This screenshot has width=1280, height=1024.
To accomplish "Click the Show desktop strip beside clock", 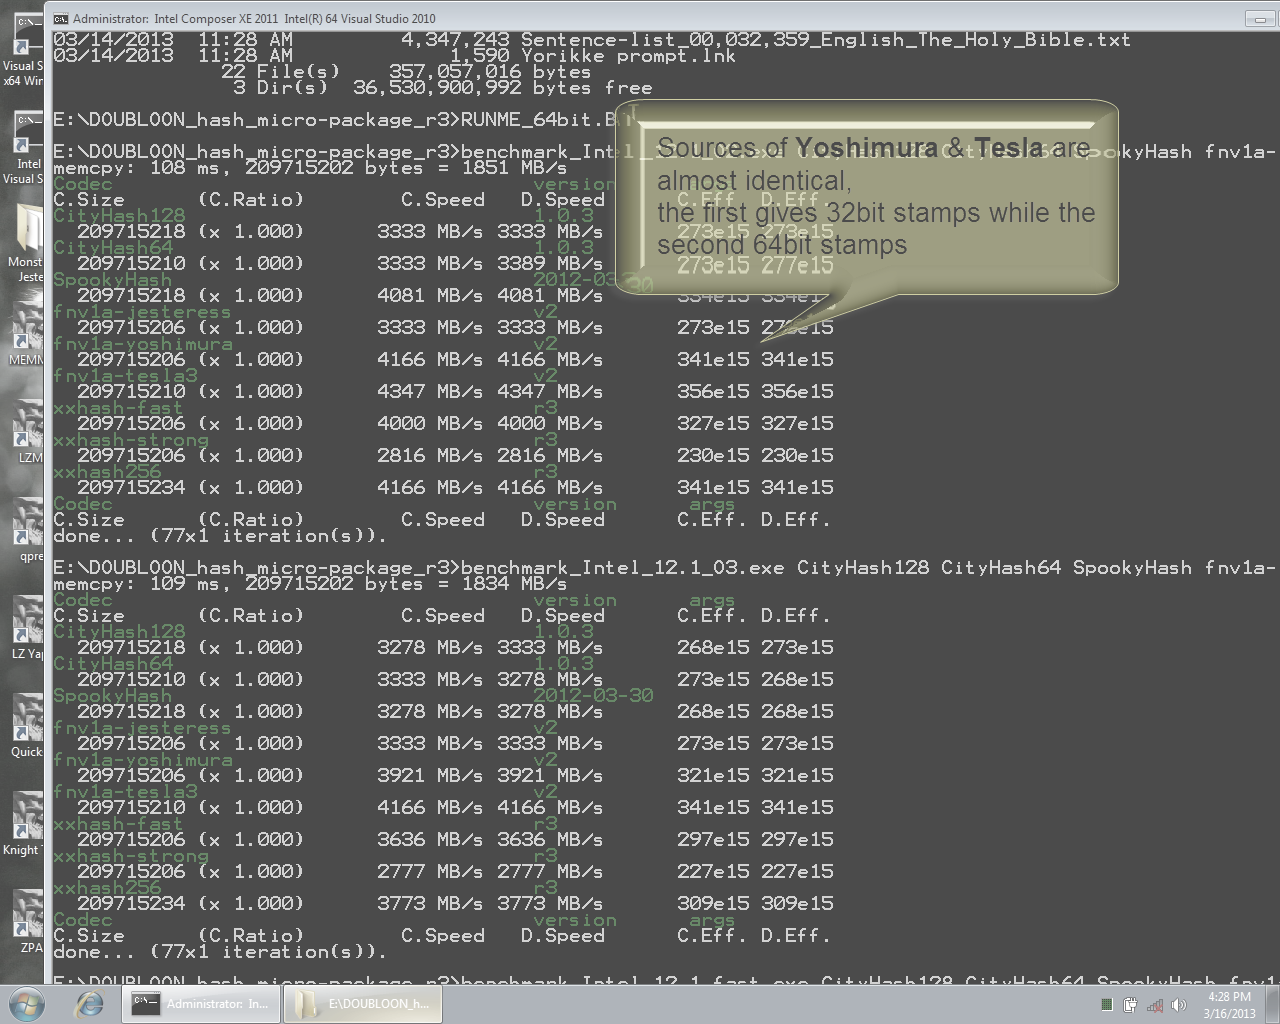I will tap(1272, 1004).
